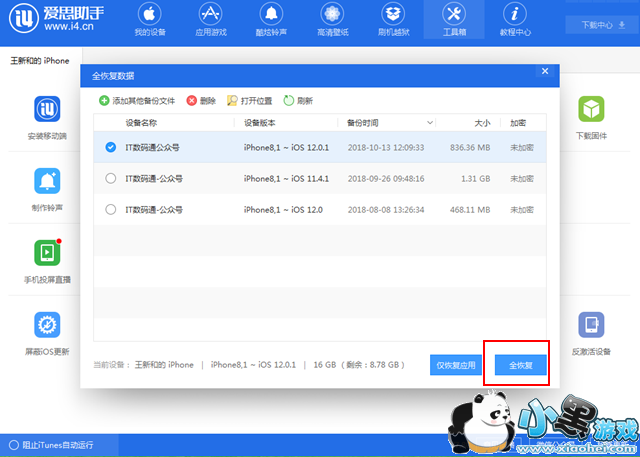This screenshot has height=457, width=640.
Task: Click backup time 2018-09-26 09:48:16
Action: pyautogui.click(x=386, y=179)
